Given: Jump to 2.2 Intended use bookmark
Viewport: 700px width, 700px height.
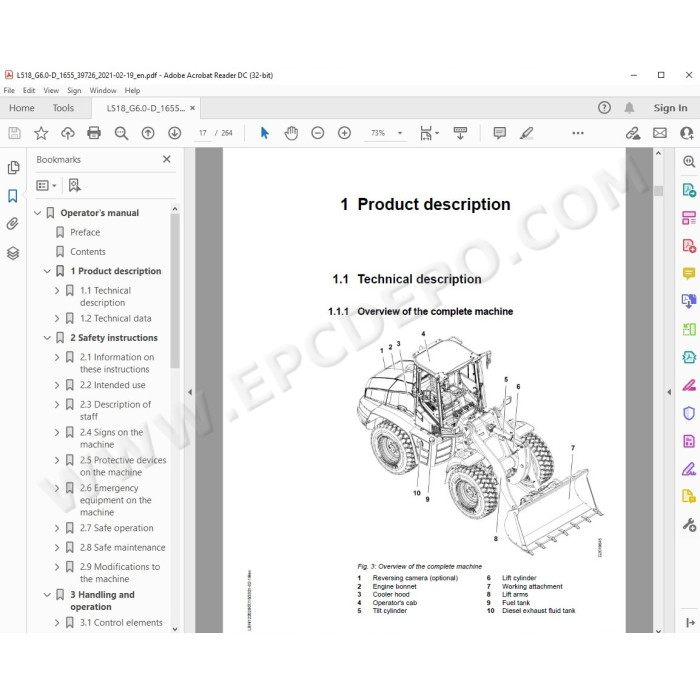Looking at the screenshot, I should click(x=112, y=385).
